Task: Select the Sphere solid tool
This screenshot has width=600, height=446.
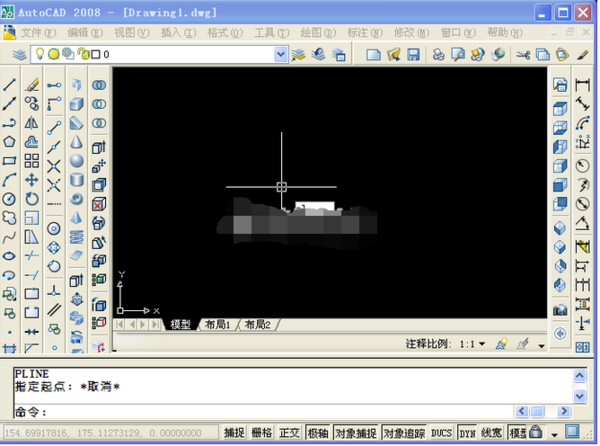Action: pyautogui.click(x=77, y=161)
